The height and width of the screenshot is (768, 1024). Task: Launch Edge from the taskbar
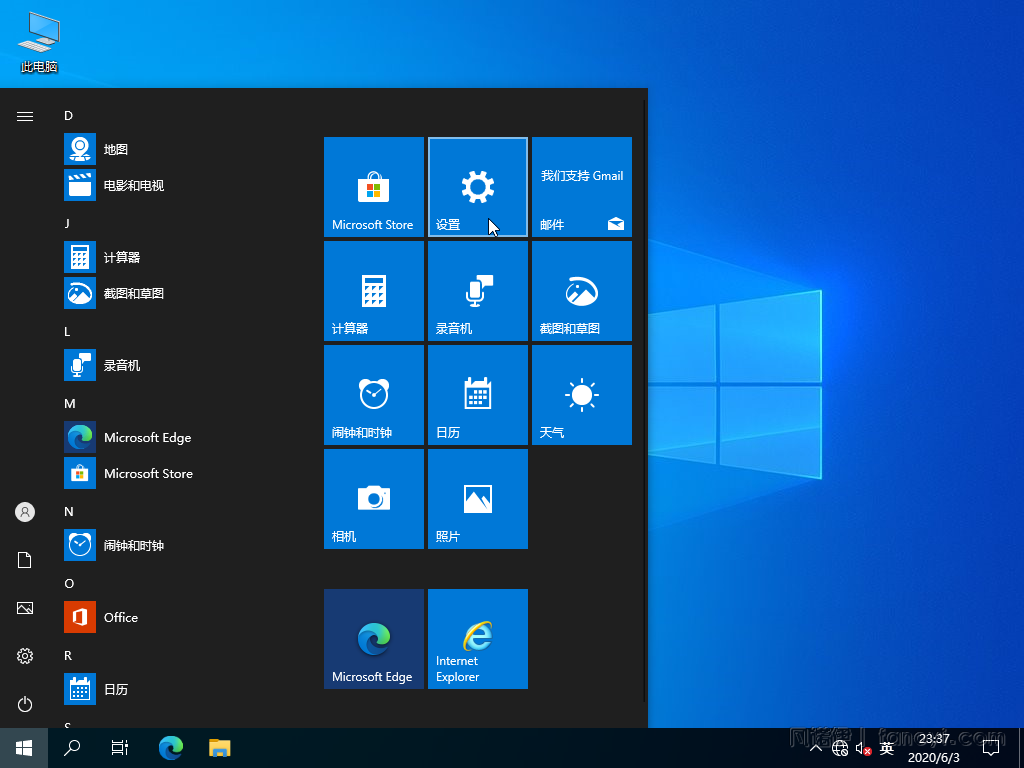click(x=171, y=748)
